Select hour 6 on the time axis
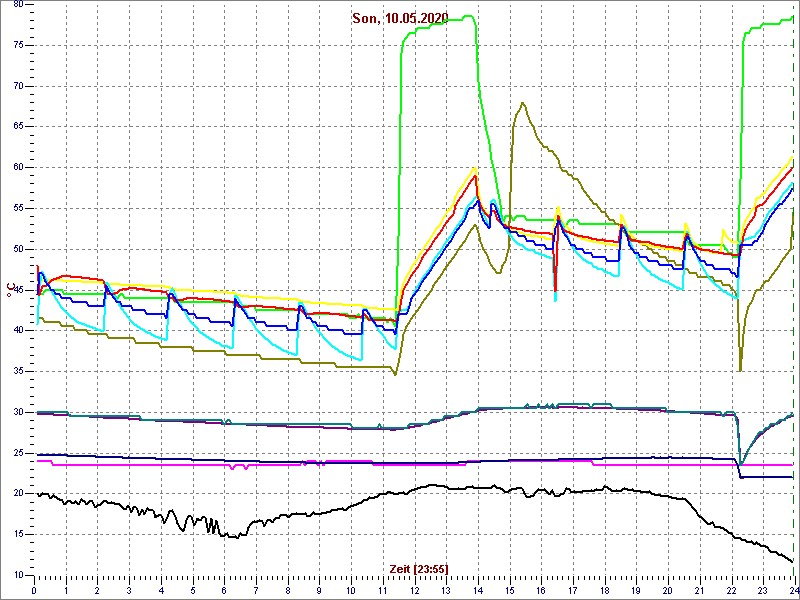The image size is (800, 600). 224,591
